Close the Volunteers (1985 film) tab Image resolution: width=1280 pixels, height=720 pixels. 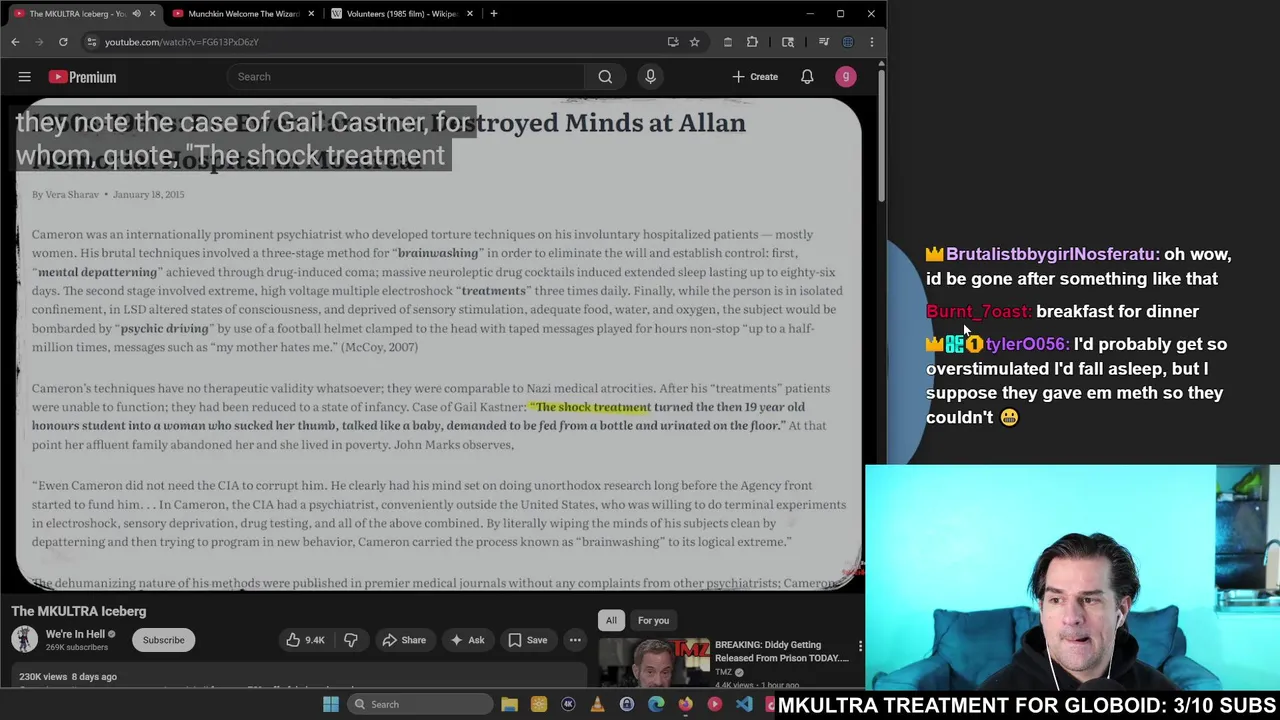pyautogui.click(x=470, y=13)
